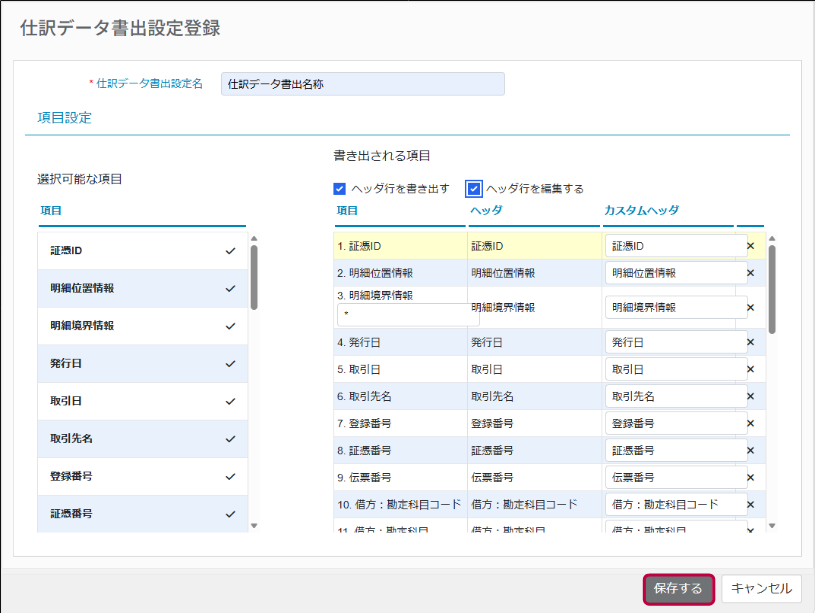Click 登録番号 item in selectable list
The height and width of the screenshot is (613, 815).
(142, 476)
